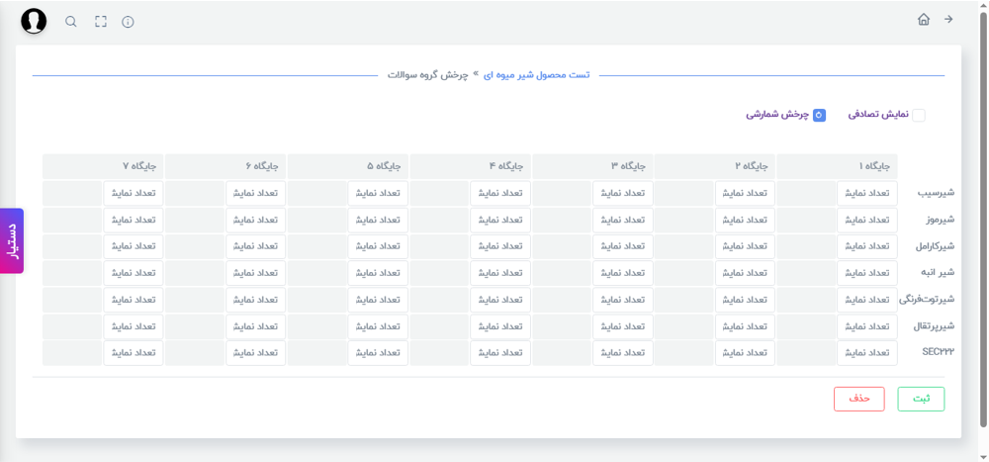Click the search magnifier icon
This screenshot has width=990, height=462.
[71, 21]
